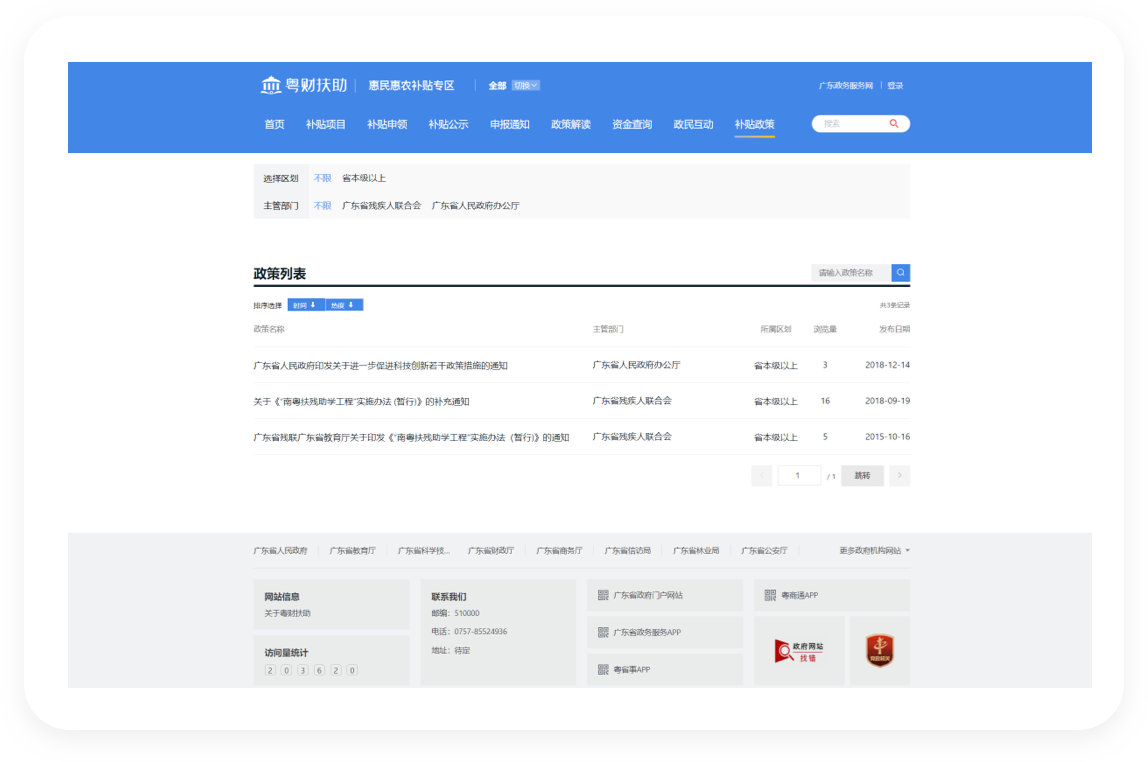Select 省本级以上 region filter

[364, 178]
